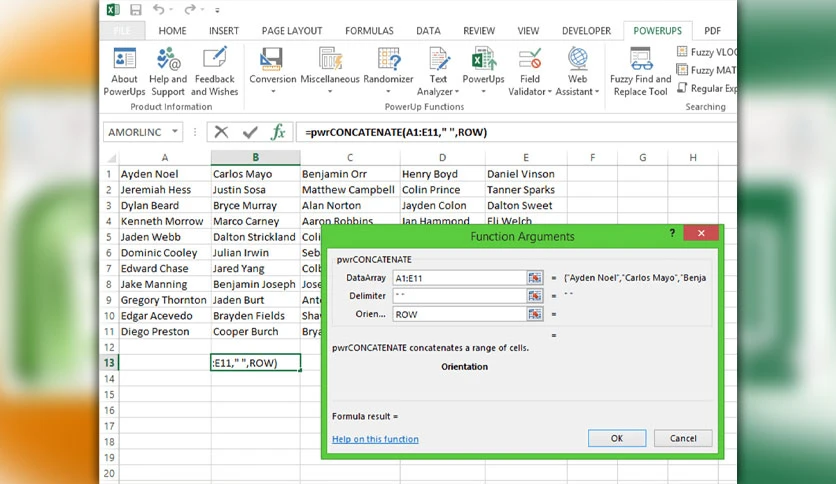Open About PowerUps information
This screenshot has height=484, width=836.
(x=124, y=72)
